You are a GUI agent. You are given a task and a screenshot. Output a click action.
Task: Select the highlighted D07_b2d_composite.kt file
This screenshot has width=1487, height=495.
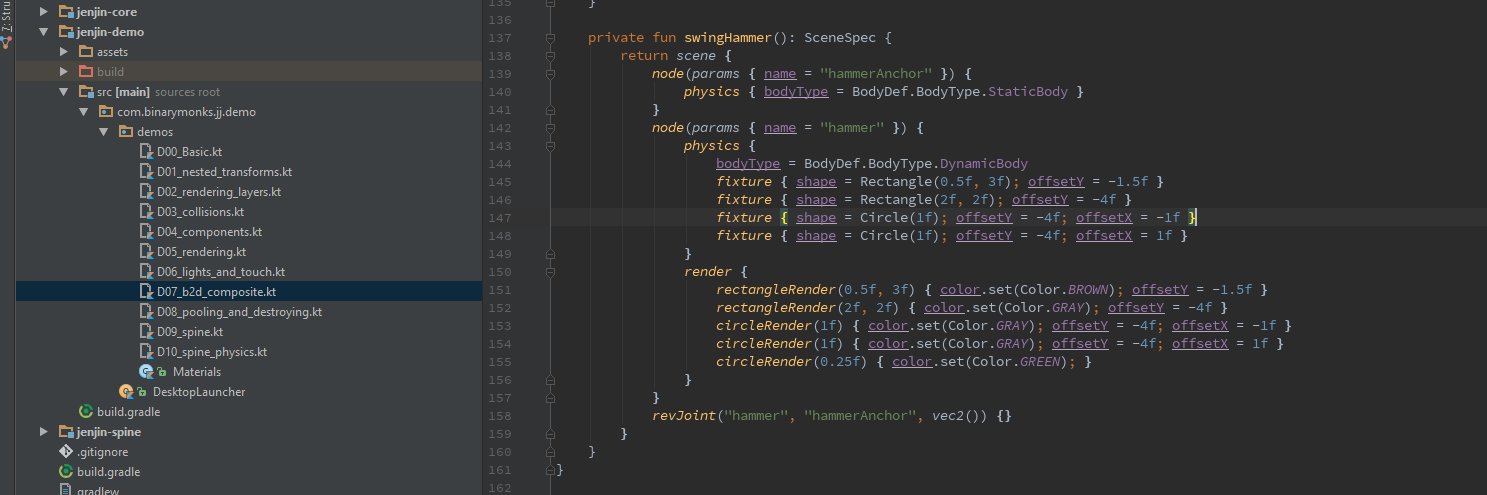point(216,292)
